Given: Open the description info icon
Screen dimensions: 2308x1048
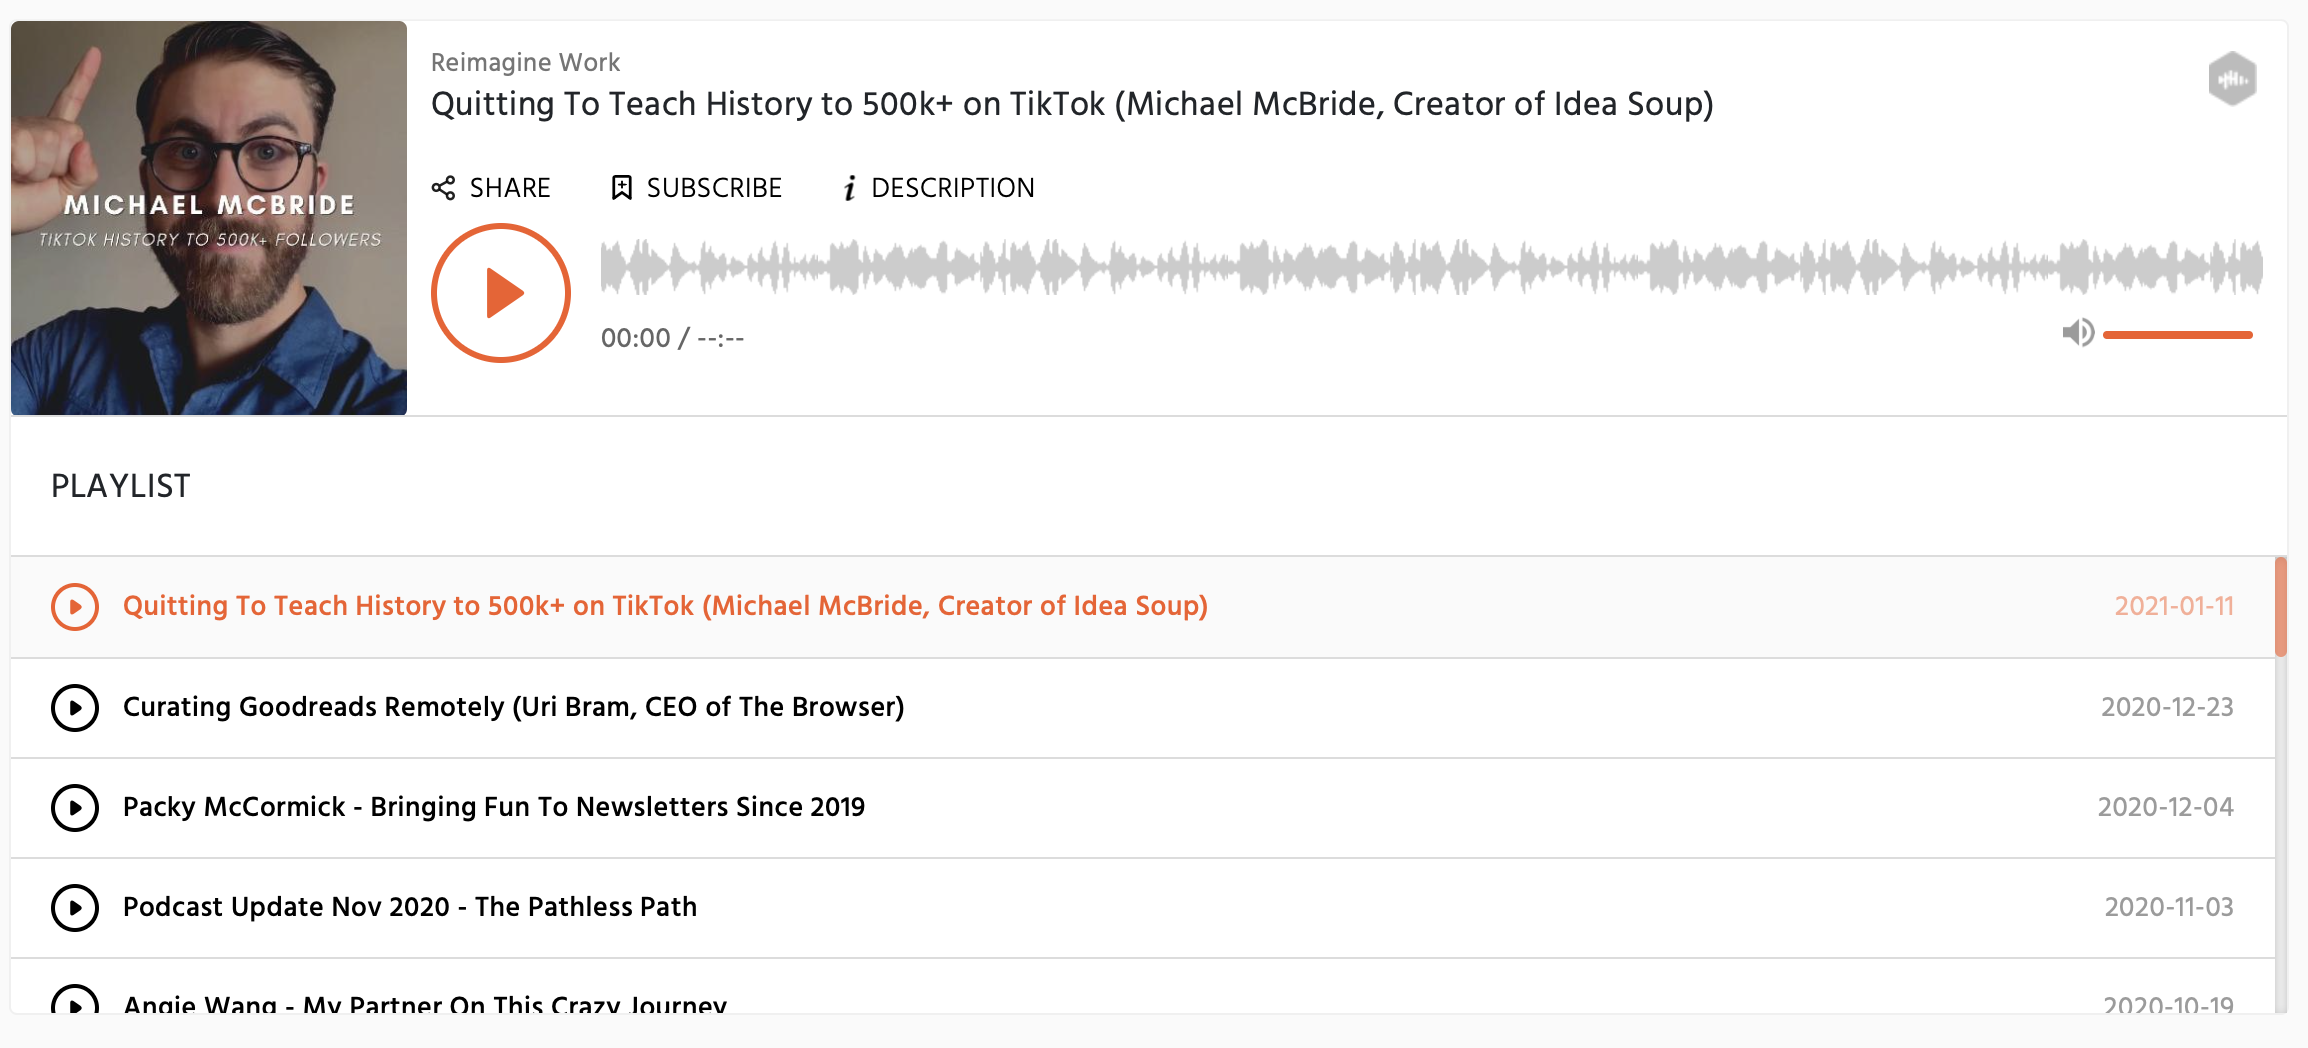Looking at the screenshot, I should [x=849, y=188].
